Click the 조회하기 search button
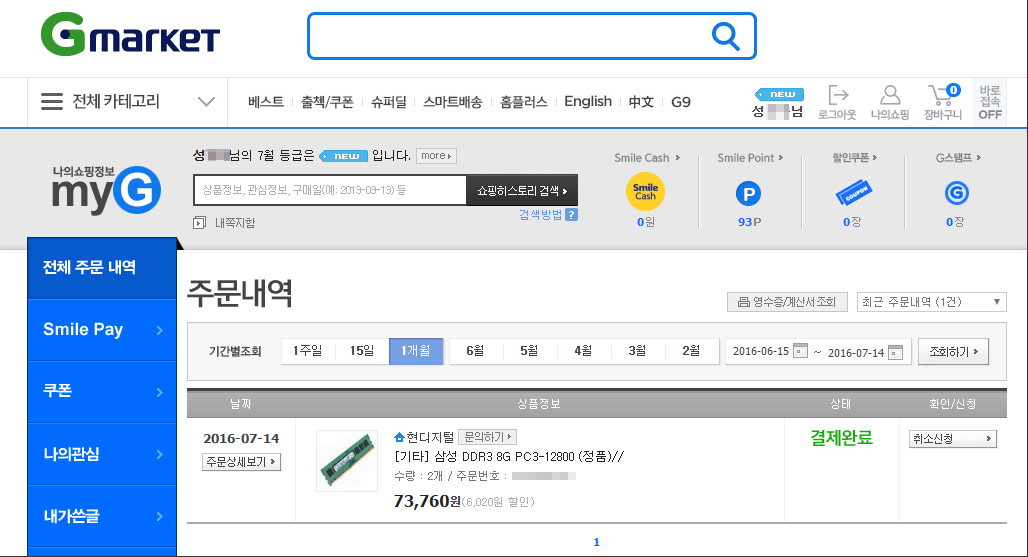The image size is (1028, 557). pyautogui.click(x=953, y=351)
